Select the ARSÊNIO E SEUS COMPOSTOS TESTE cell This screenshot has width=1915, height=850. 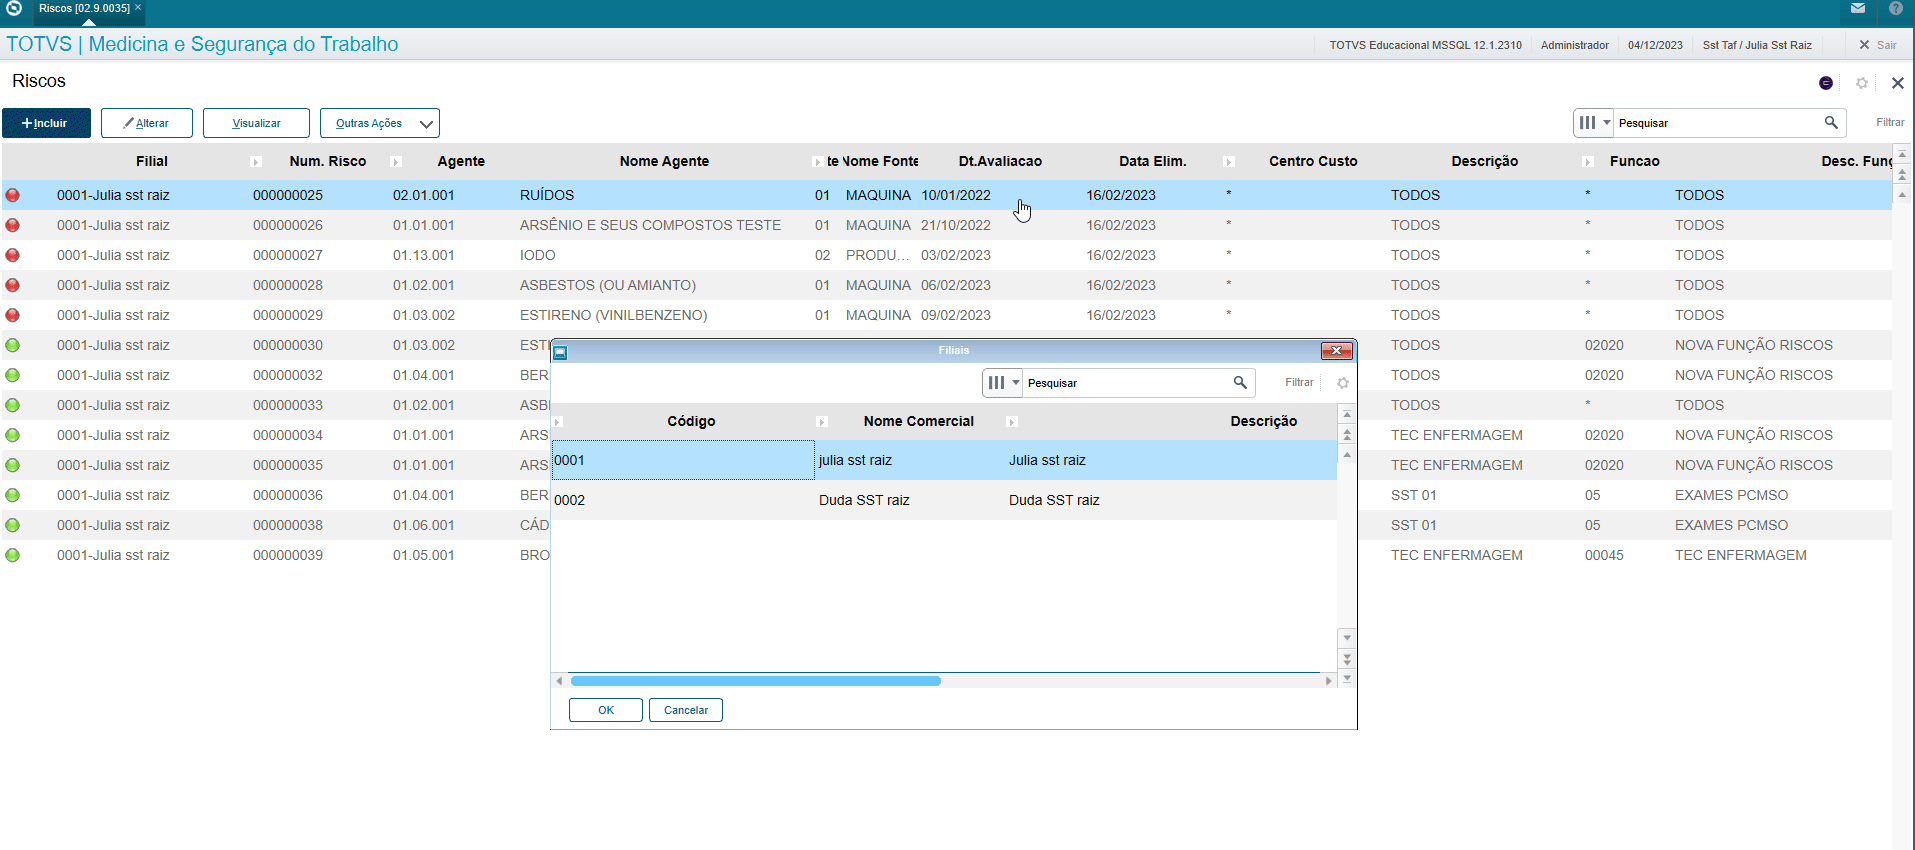point(650,225)
